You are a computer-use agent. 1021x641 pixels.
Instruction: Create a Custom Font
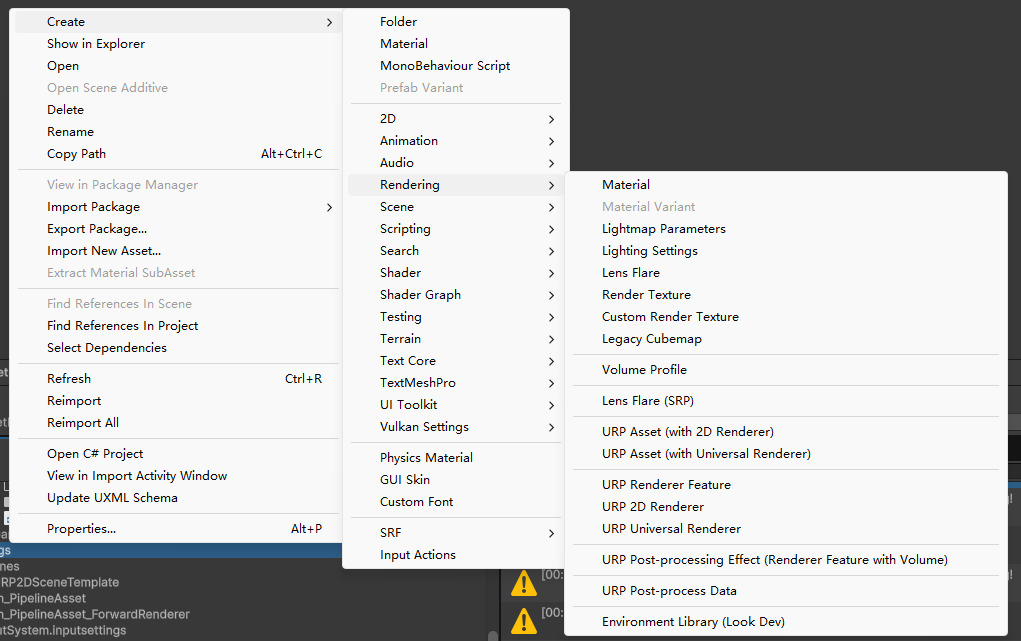tap(456, 502)
